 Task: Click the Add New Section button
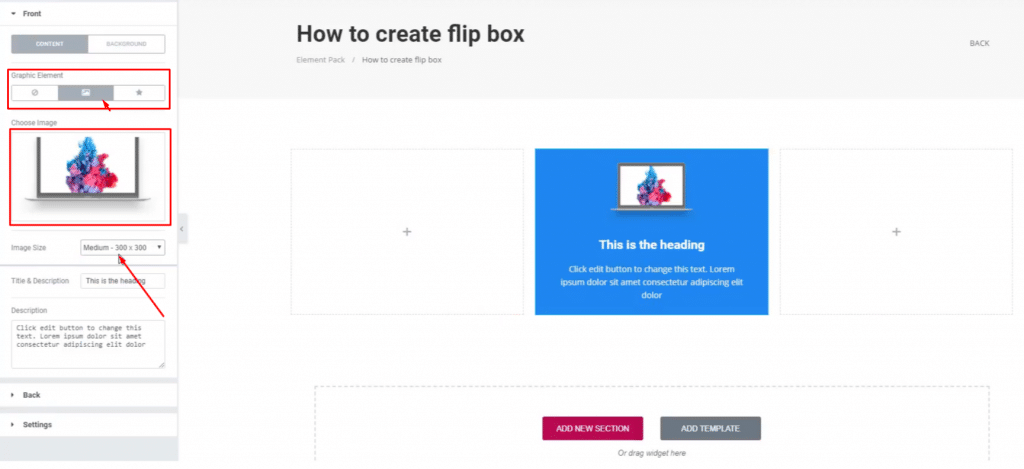pyautogui.click(x=592, y=428)
